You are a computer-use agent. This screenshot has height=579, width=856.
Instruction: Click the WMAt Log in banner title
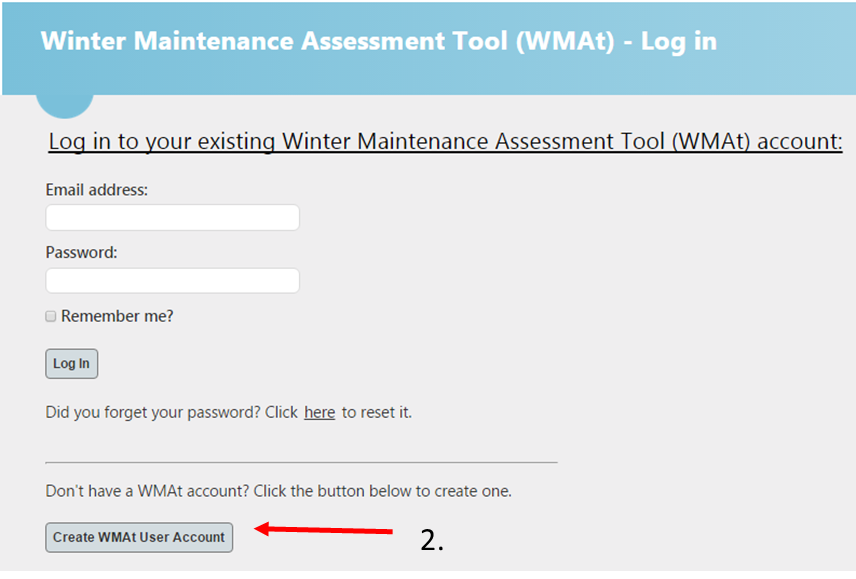coord(378,42)
